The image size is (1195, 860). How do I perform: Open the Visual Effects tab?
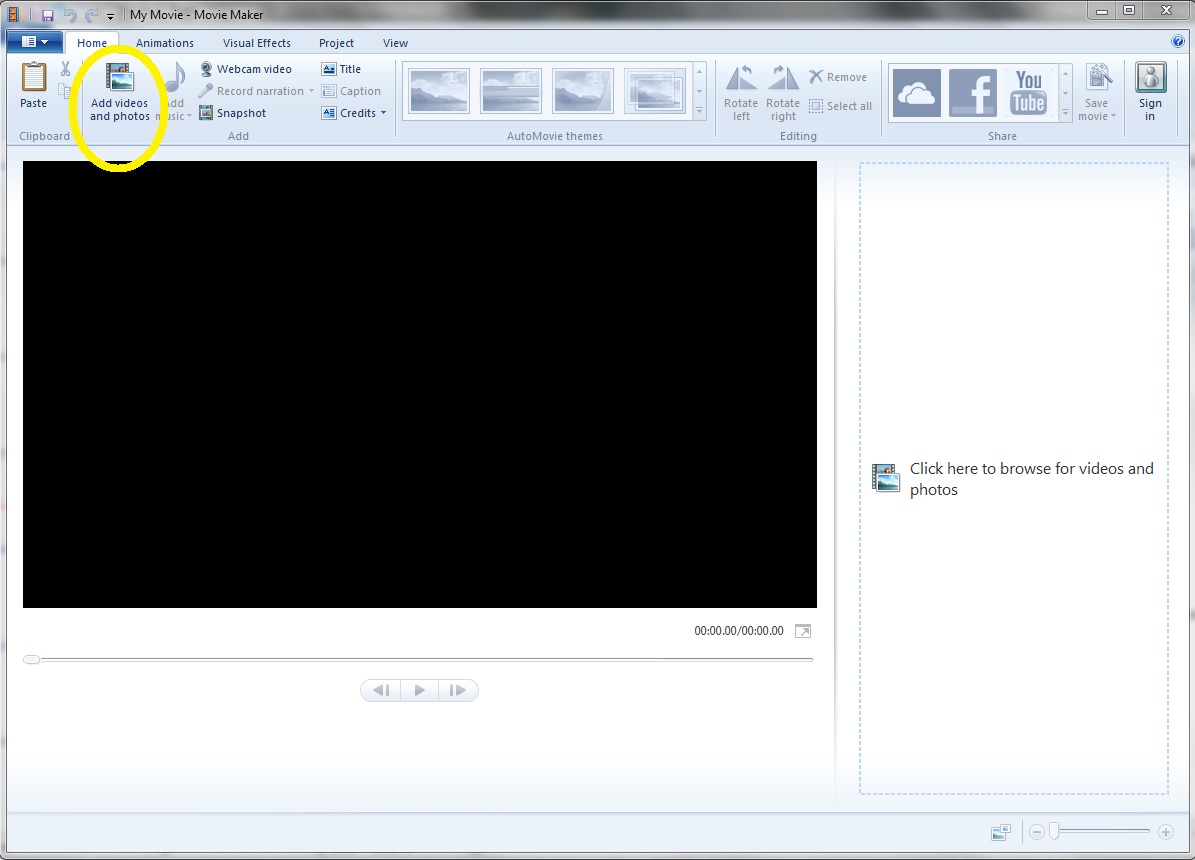(257, 43)
